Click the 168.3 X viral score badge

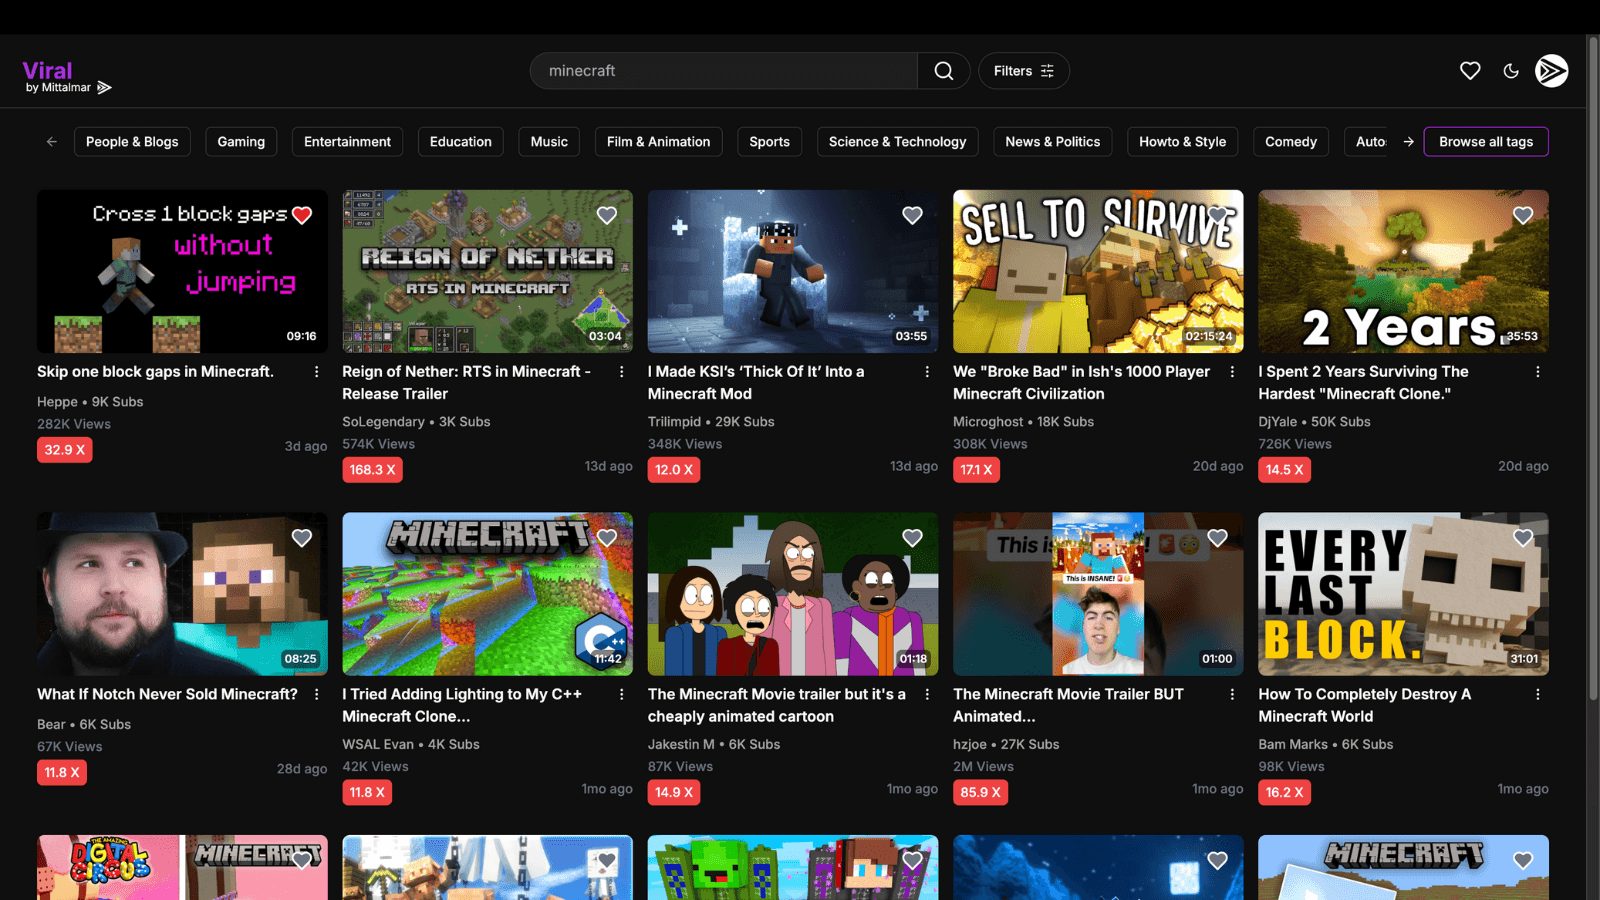[x=372, y=470]
